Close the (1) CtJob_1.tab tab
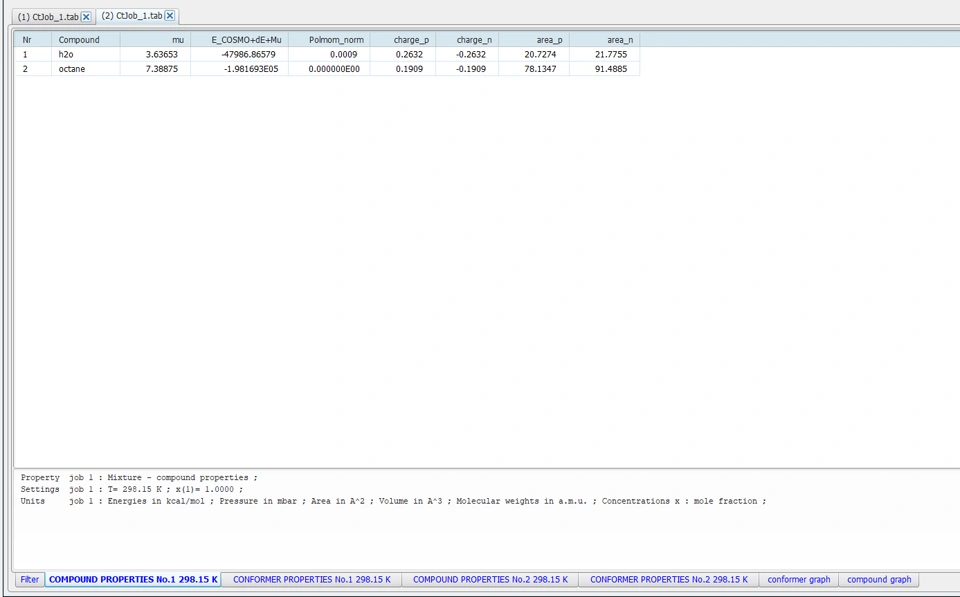This screenshot has width=960, height=597. tap(86, 17)
